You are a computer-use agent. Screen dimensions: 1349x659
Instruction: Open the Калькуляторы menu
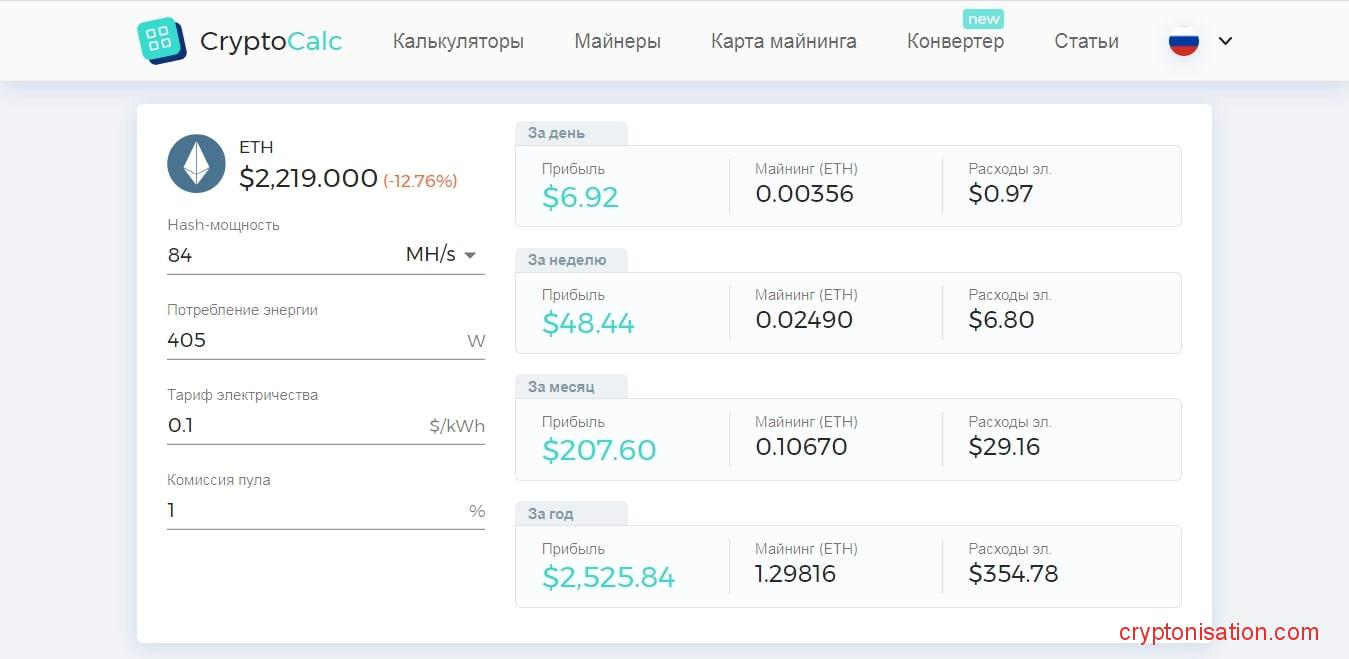pyautogui.click(x=458, y=41)
